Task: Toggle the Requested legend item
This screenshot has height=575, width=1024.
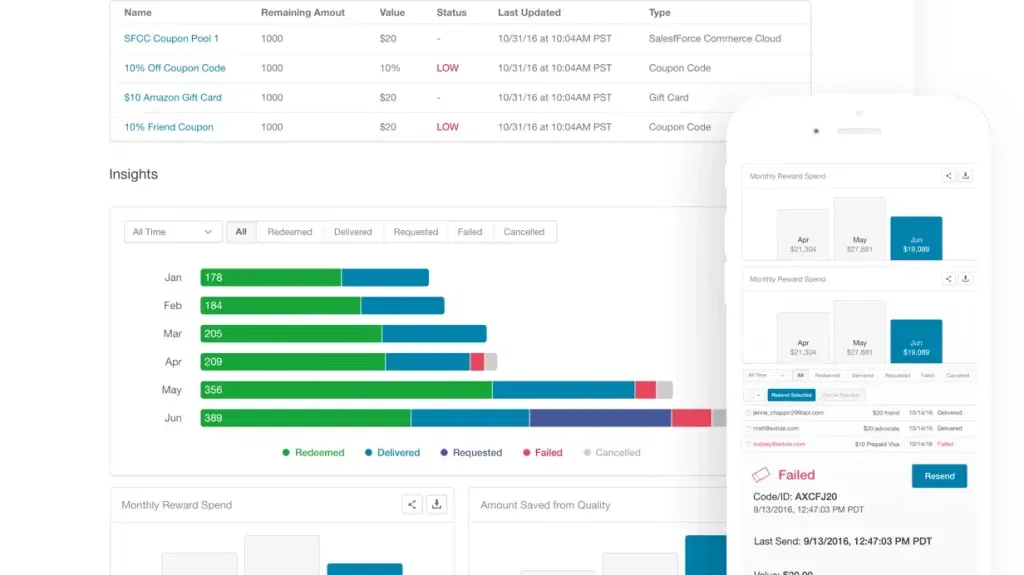Action: 471,452
